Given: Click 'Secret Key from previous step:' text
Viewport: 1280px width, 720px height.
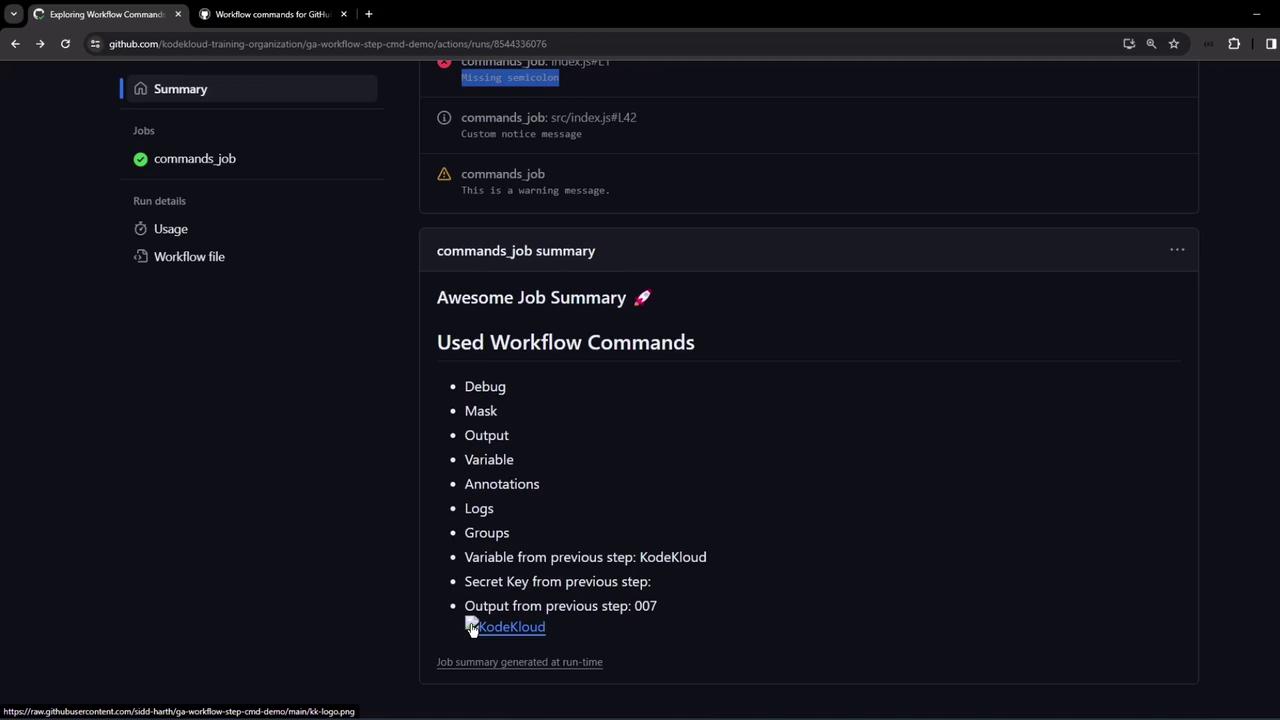Looking at the screenshot, I should (558, 582).
